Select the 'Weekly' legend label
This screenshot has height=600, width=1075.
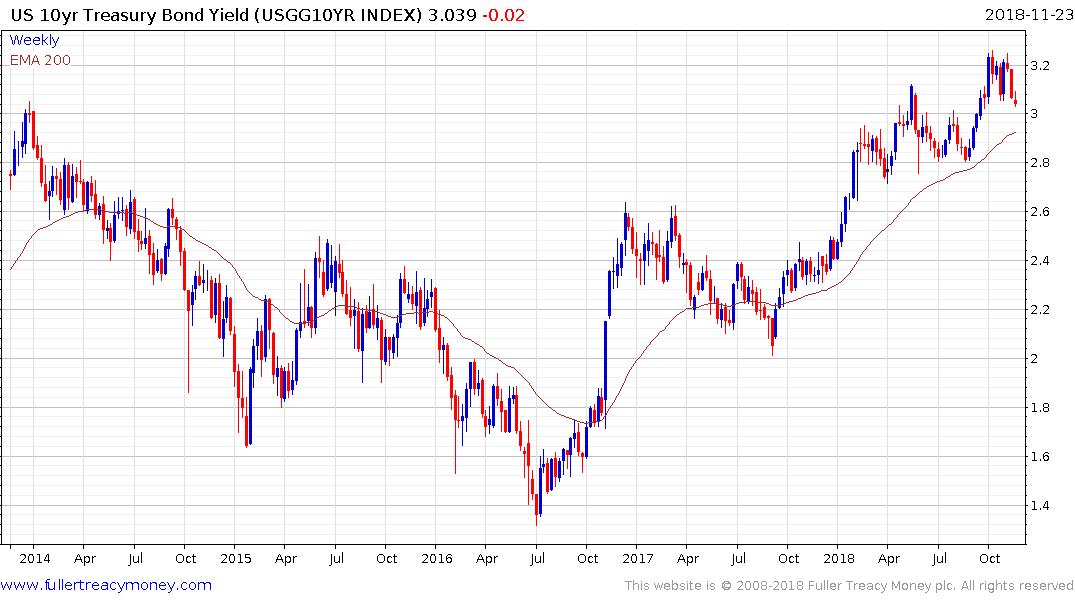point(34,40)
